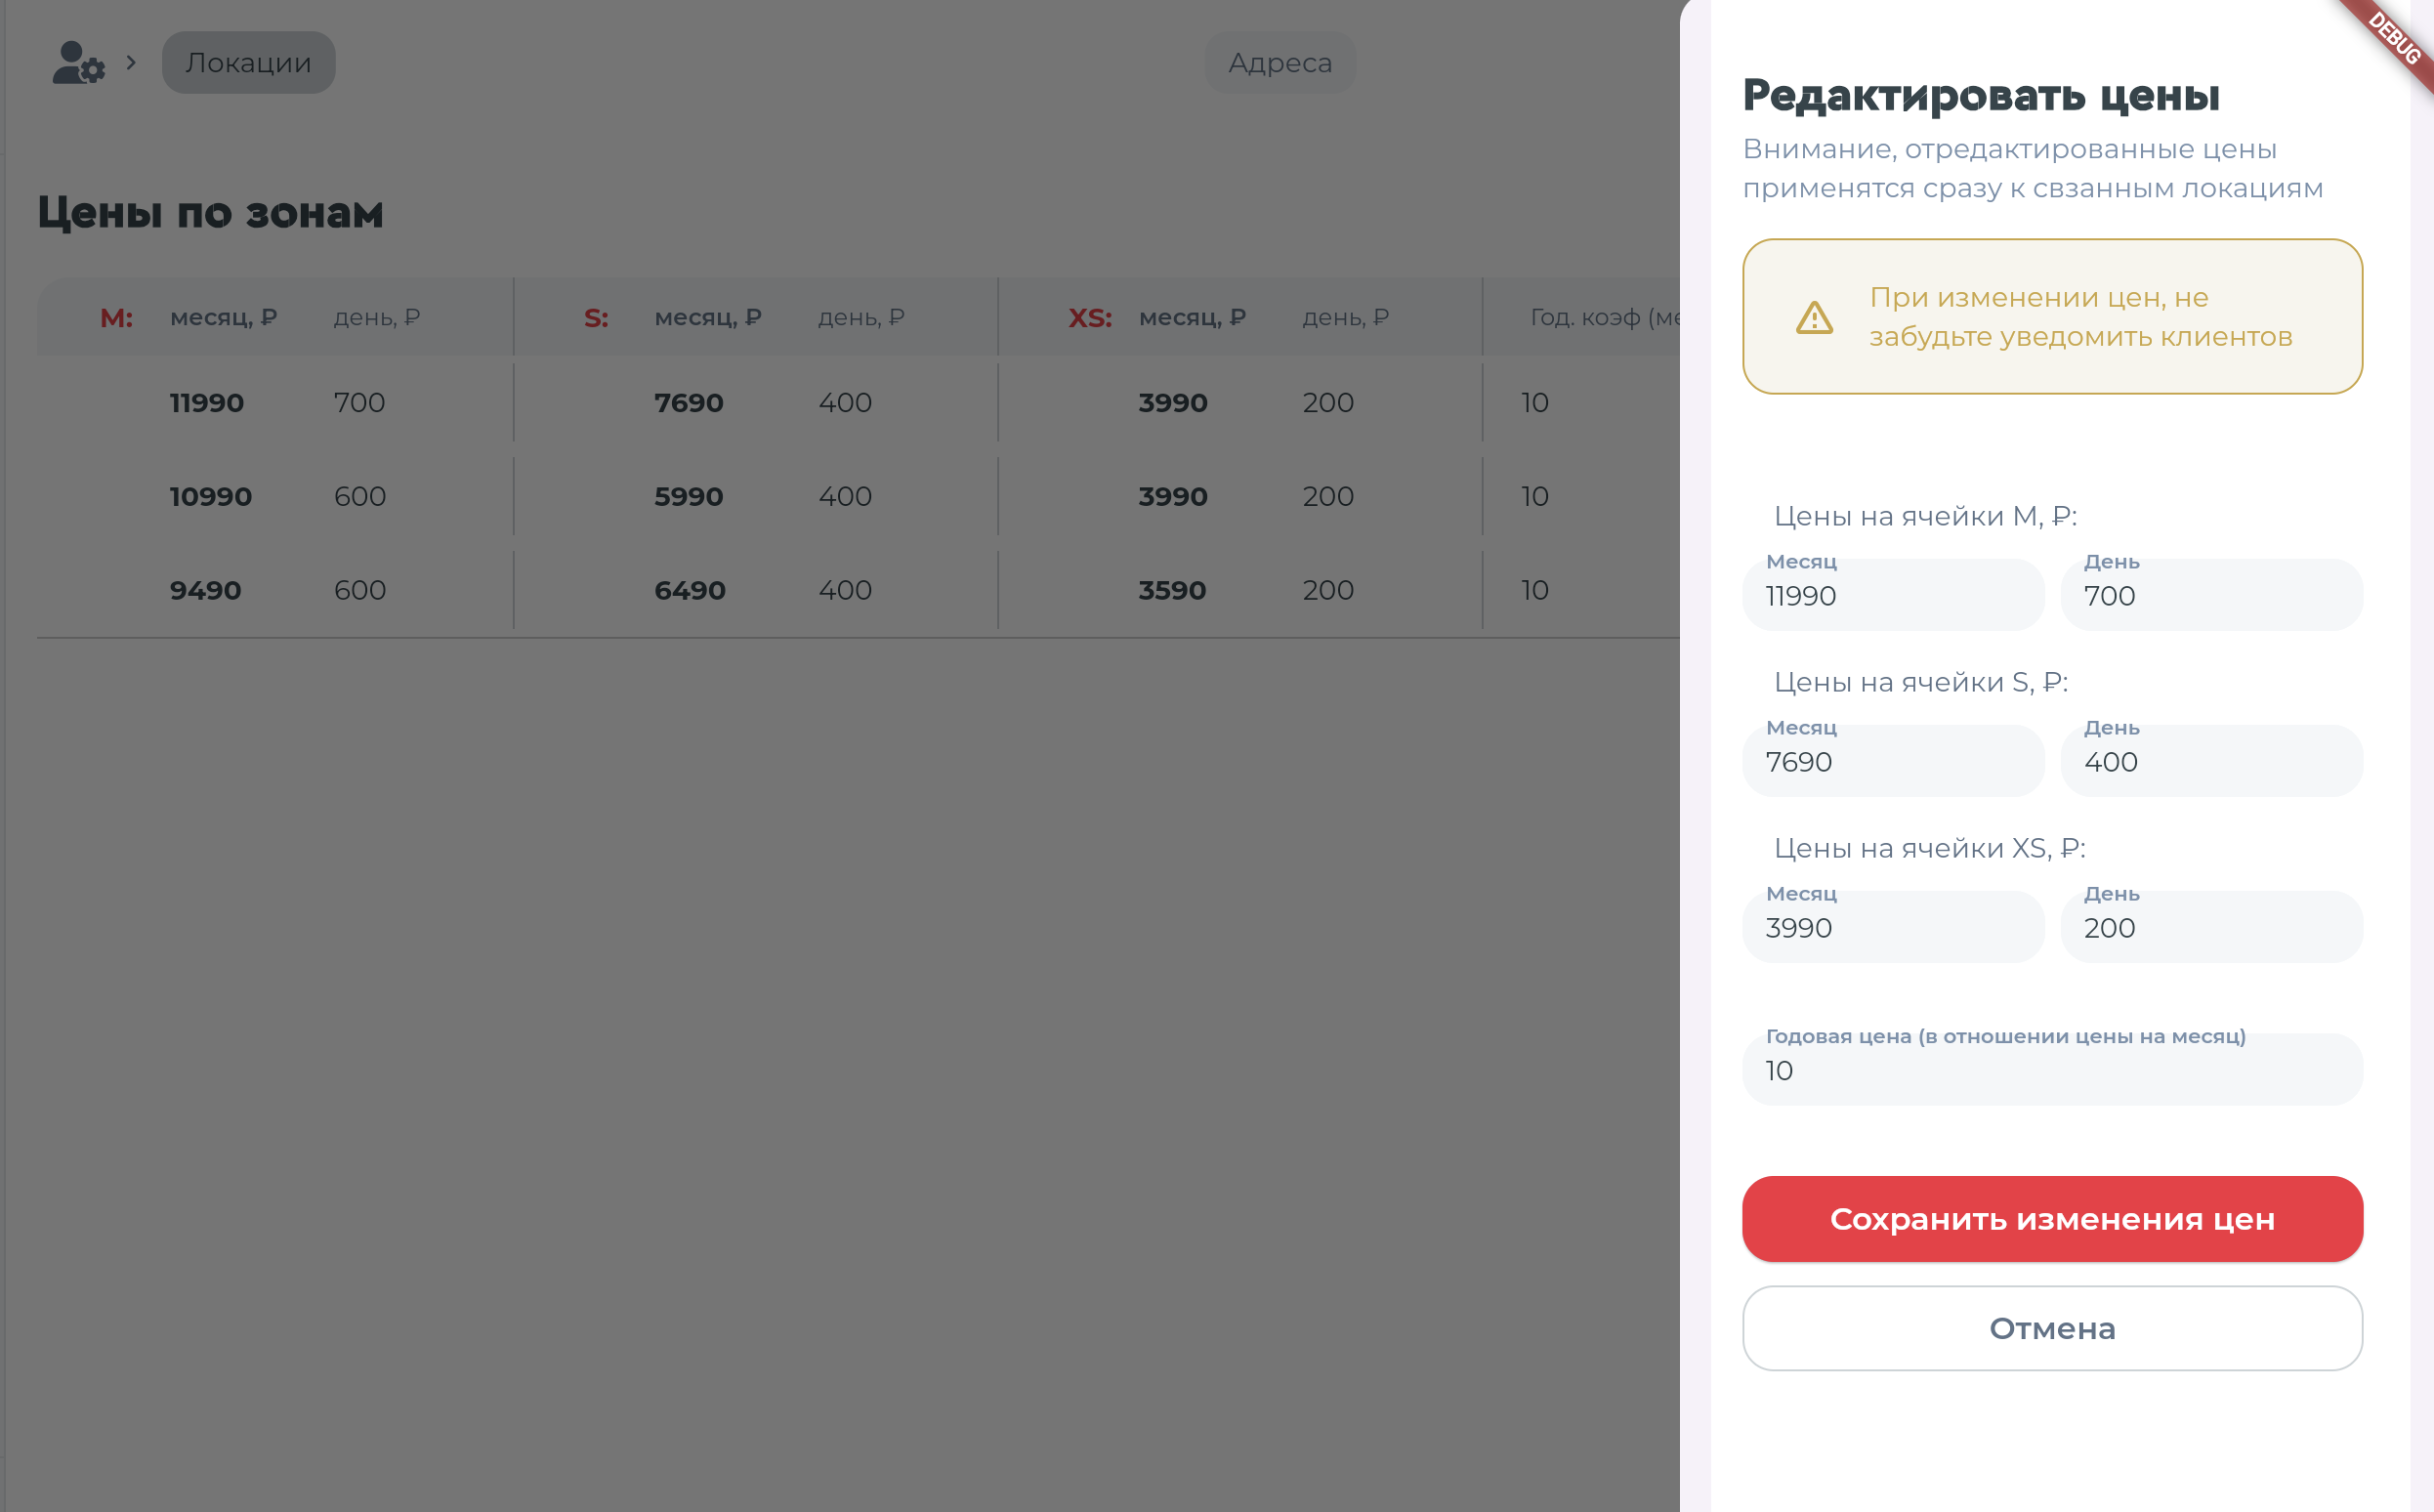Select the 10990 monthly M price in the table
The image size is (2434, 1512).
point(210,496)
